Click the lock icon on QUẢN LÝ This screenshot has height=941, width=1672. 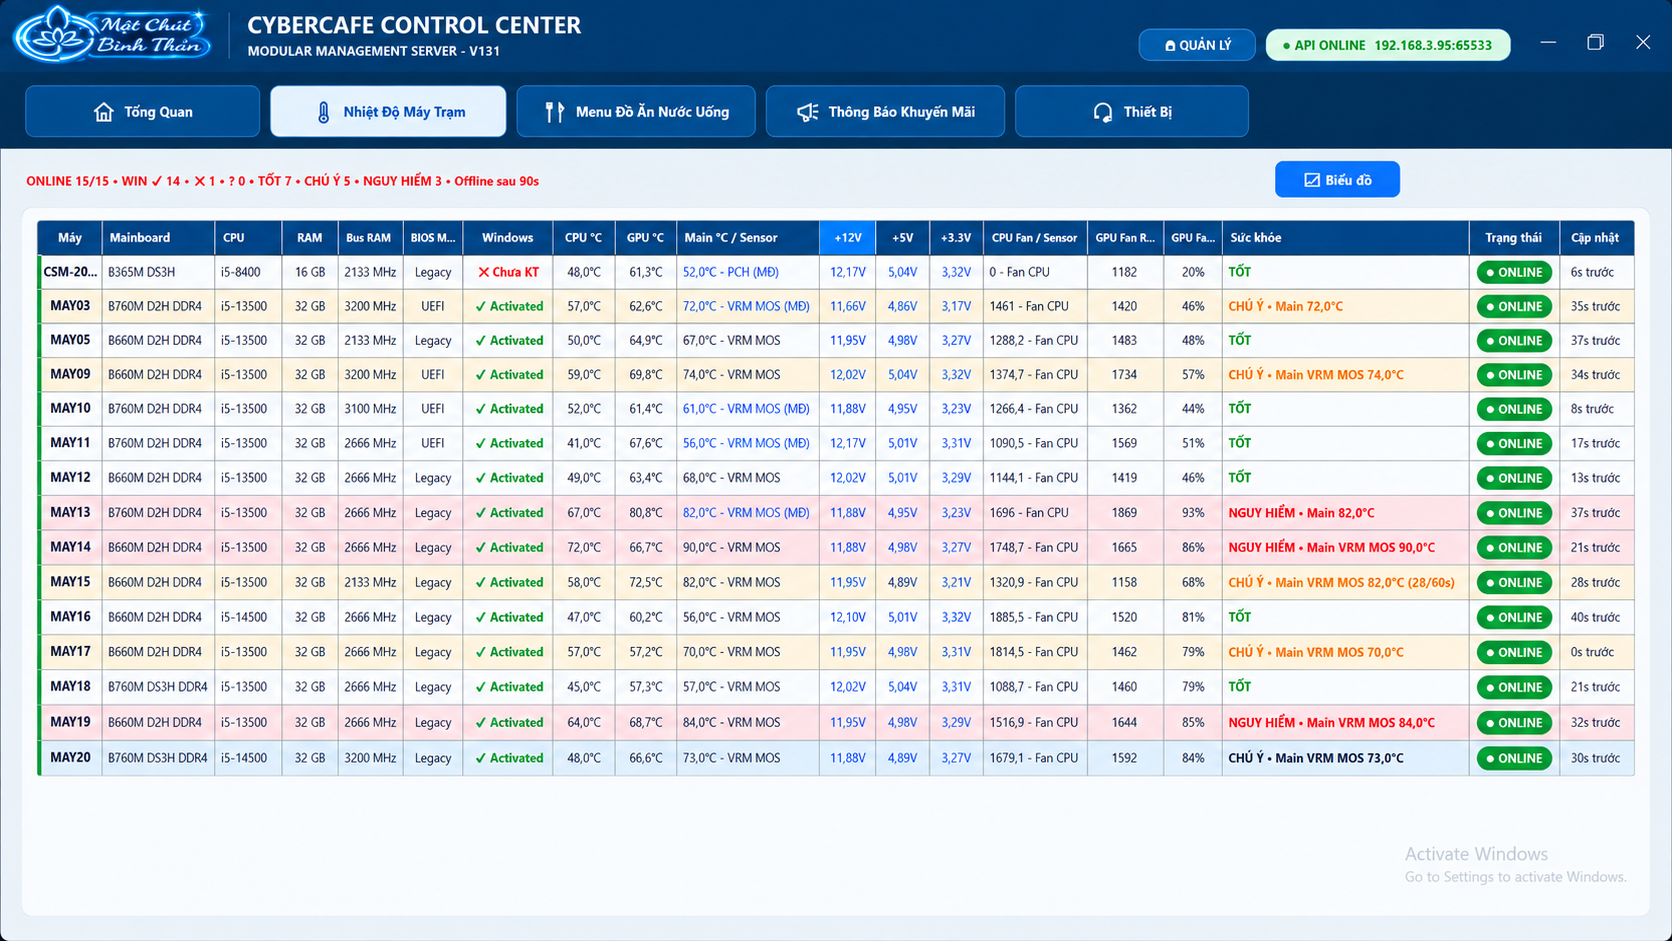click(x=1170, y=46)
